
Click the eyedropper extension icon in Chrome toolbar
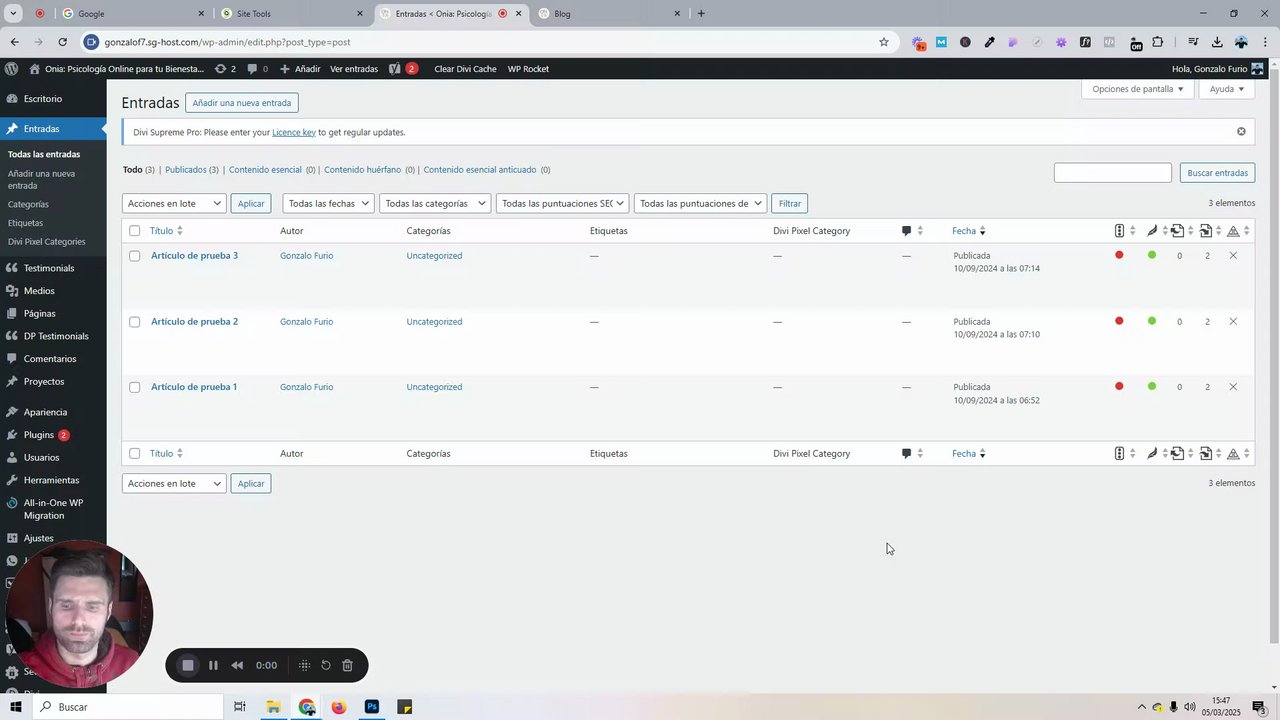tap(989, 42)
